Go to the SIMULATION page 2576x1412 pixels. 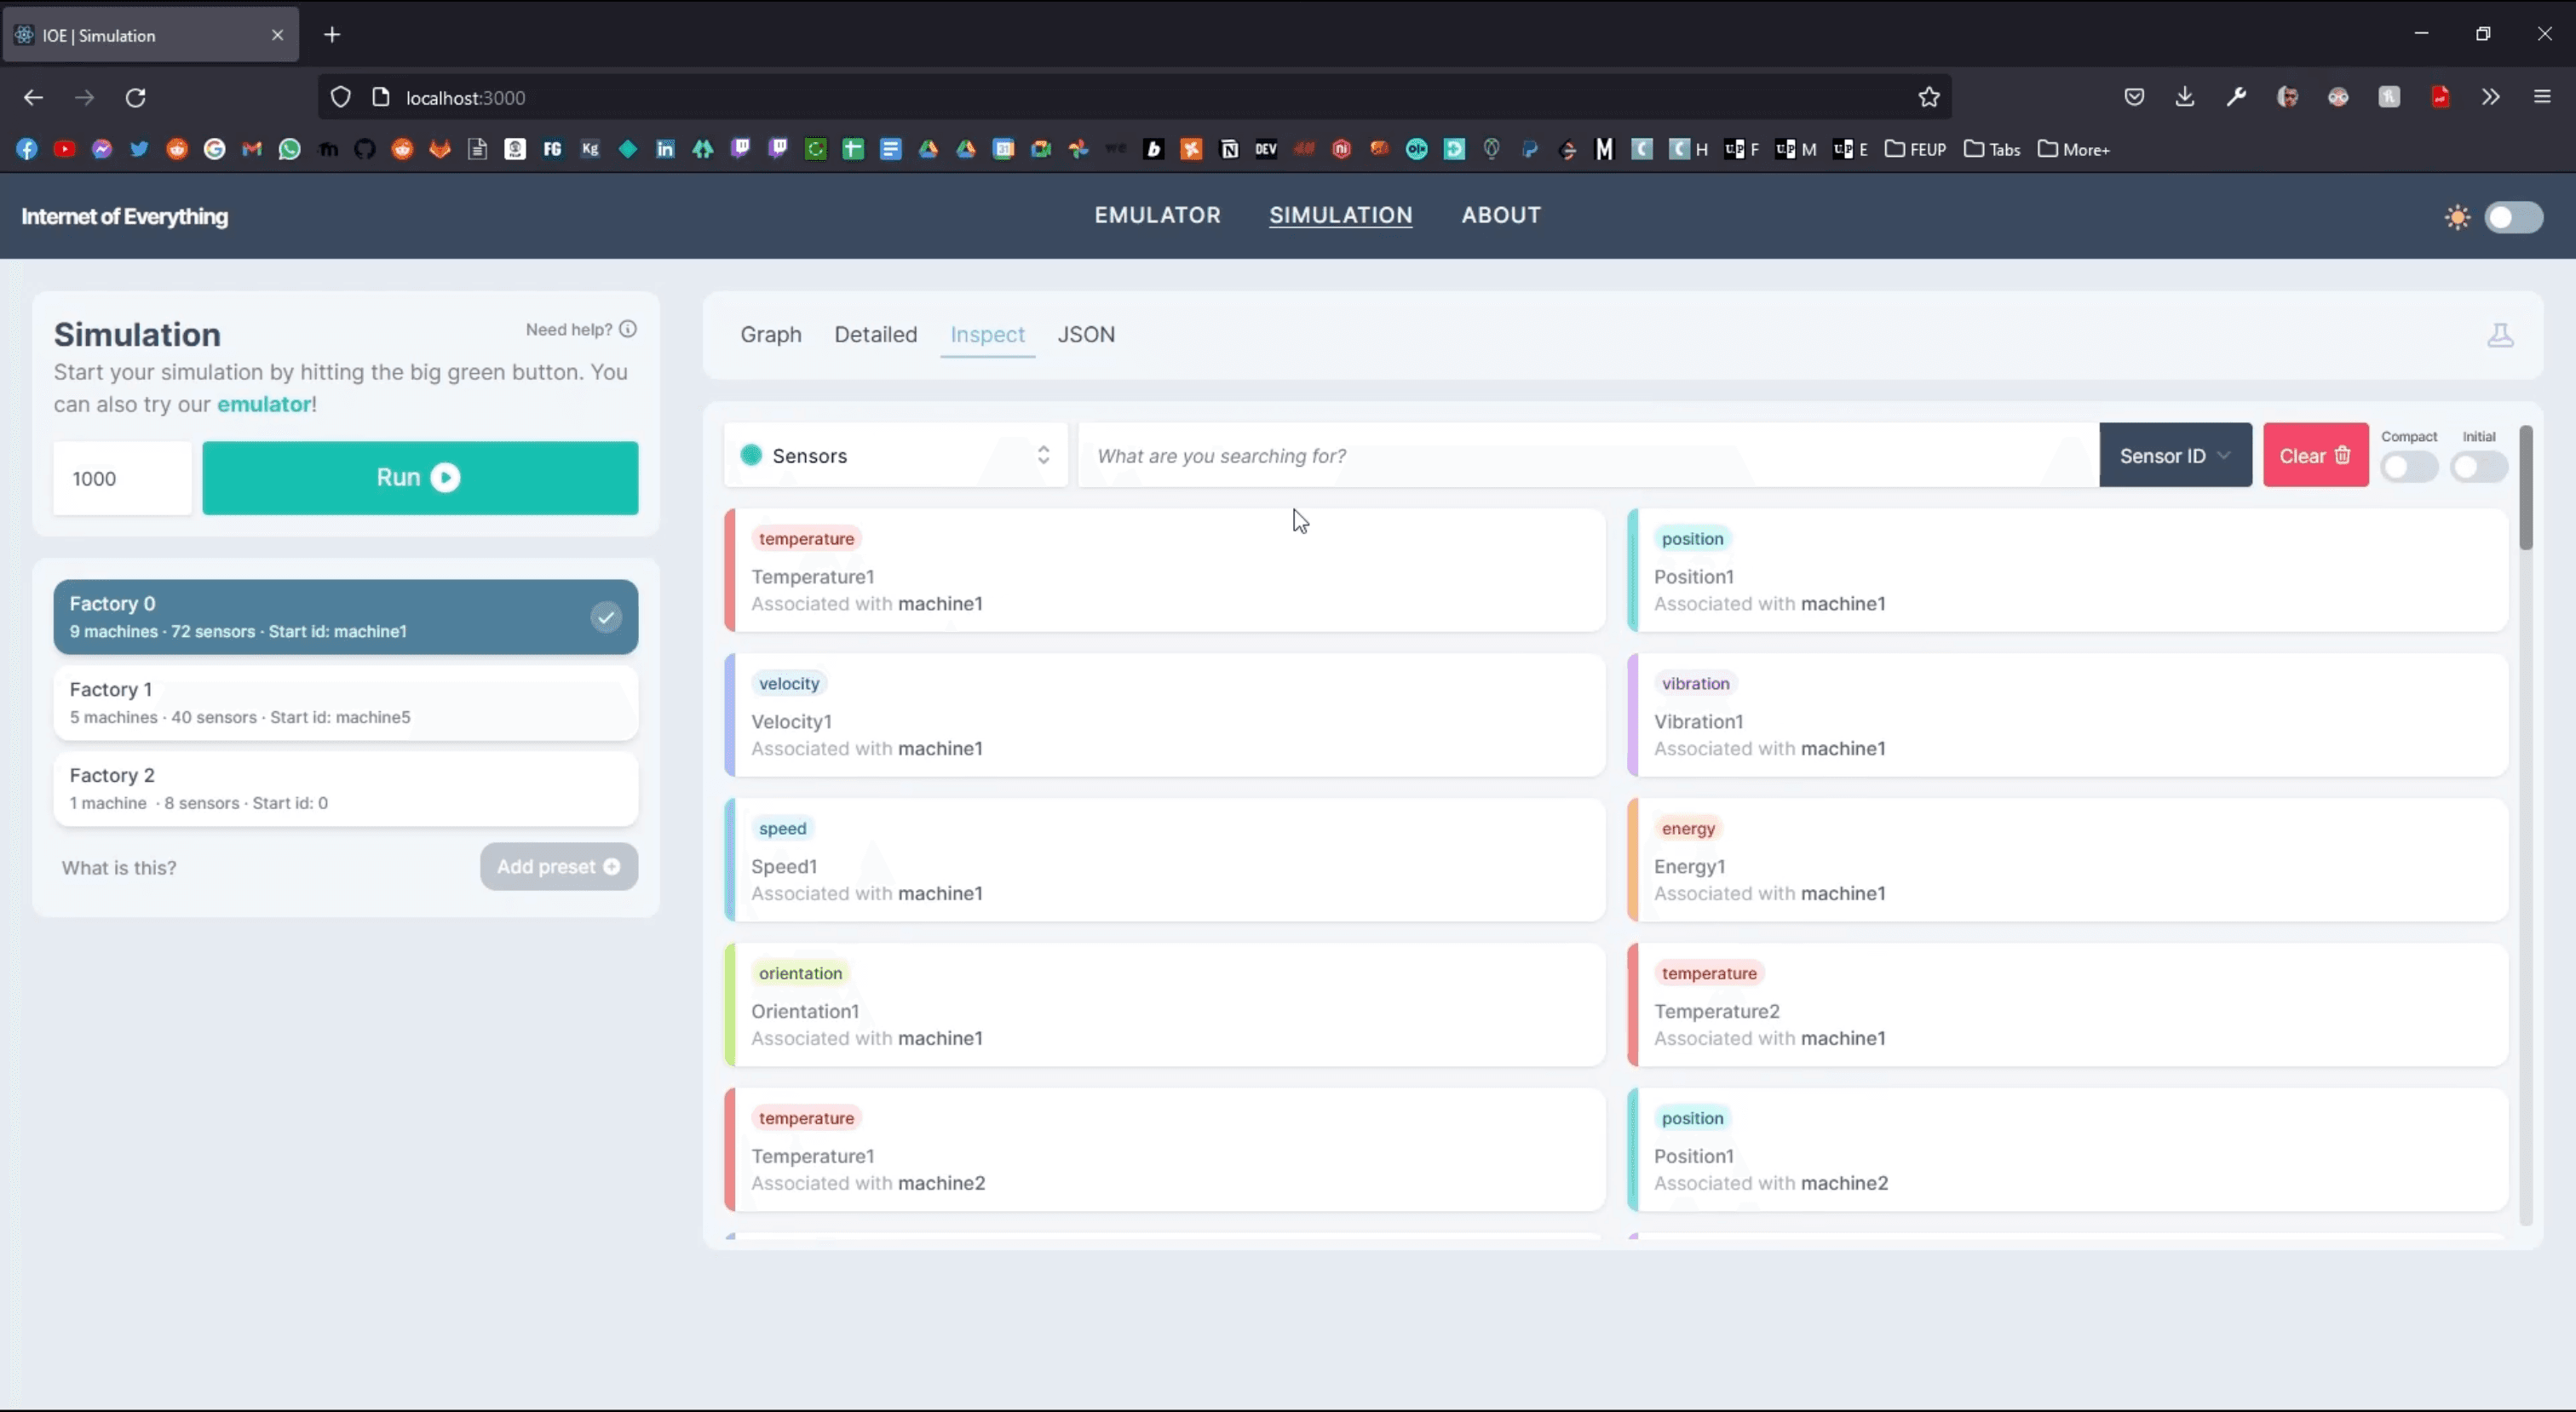[x=1340, y=215]
